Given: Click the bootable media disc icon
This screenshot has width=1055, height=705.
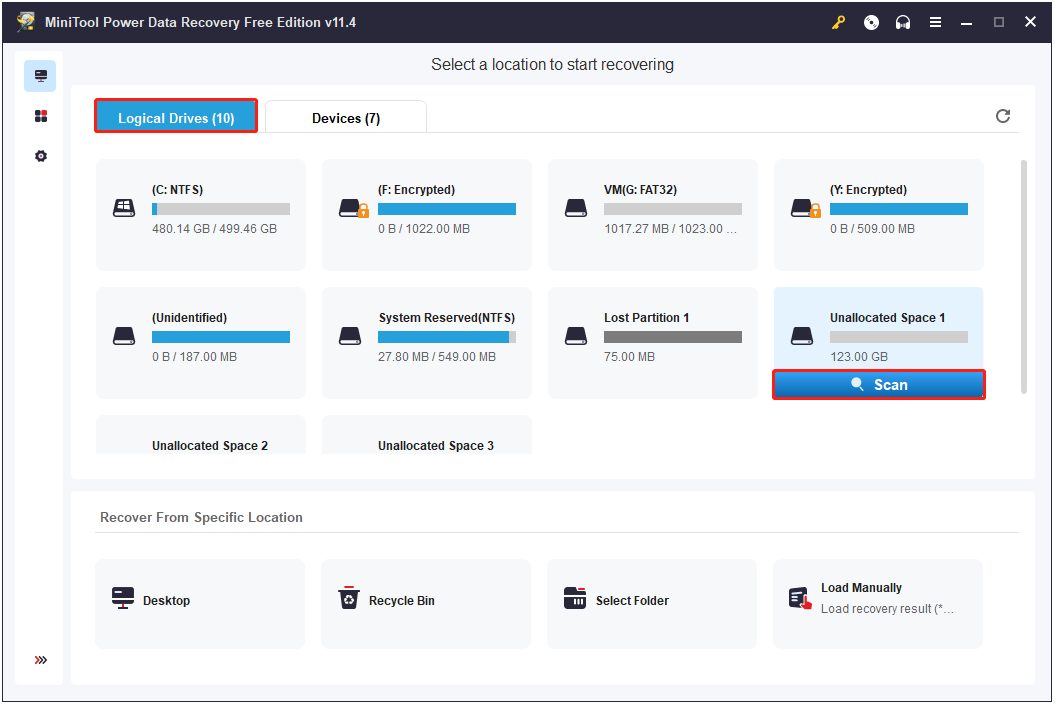Looking at the screenshot, I should click(871, 22).
